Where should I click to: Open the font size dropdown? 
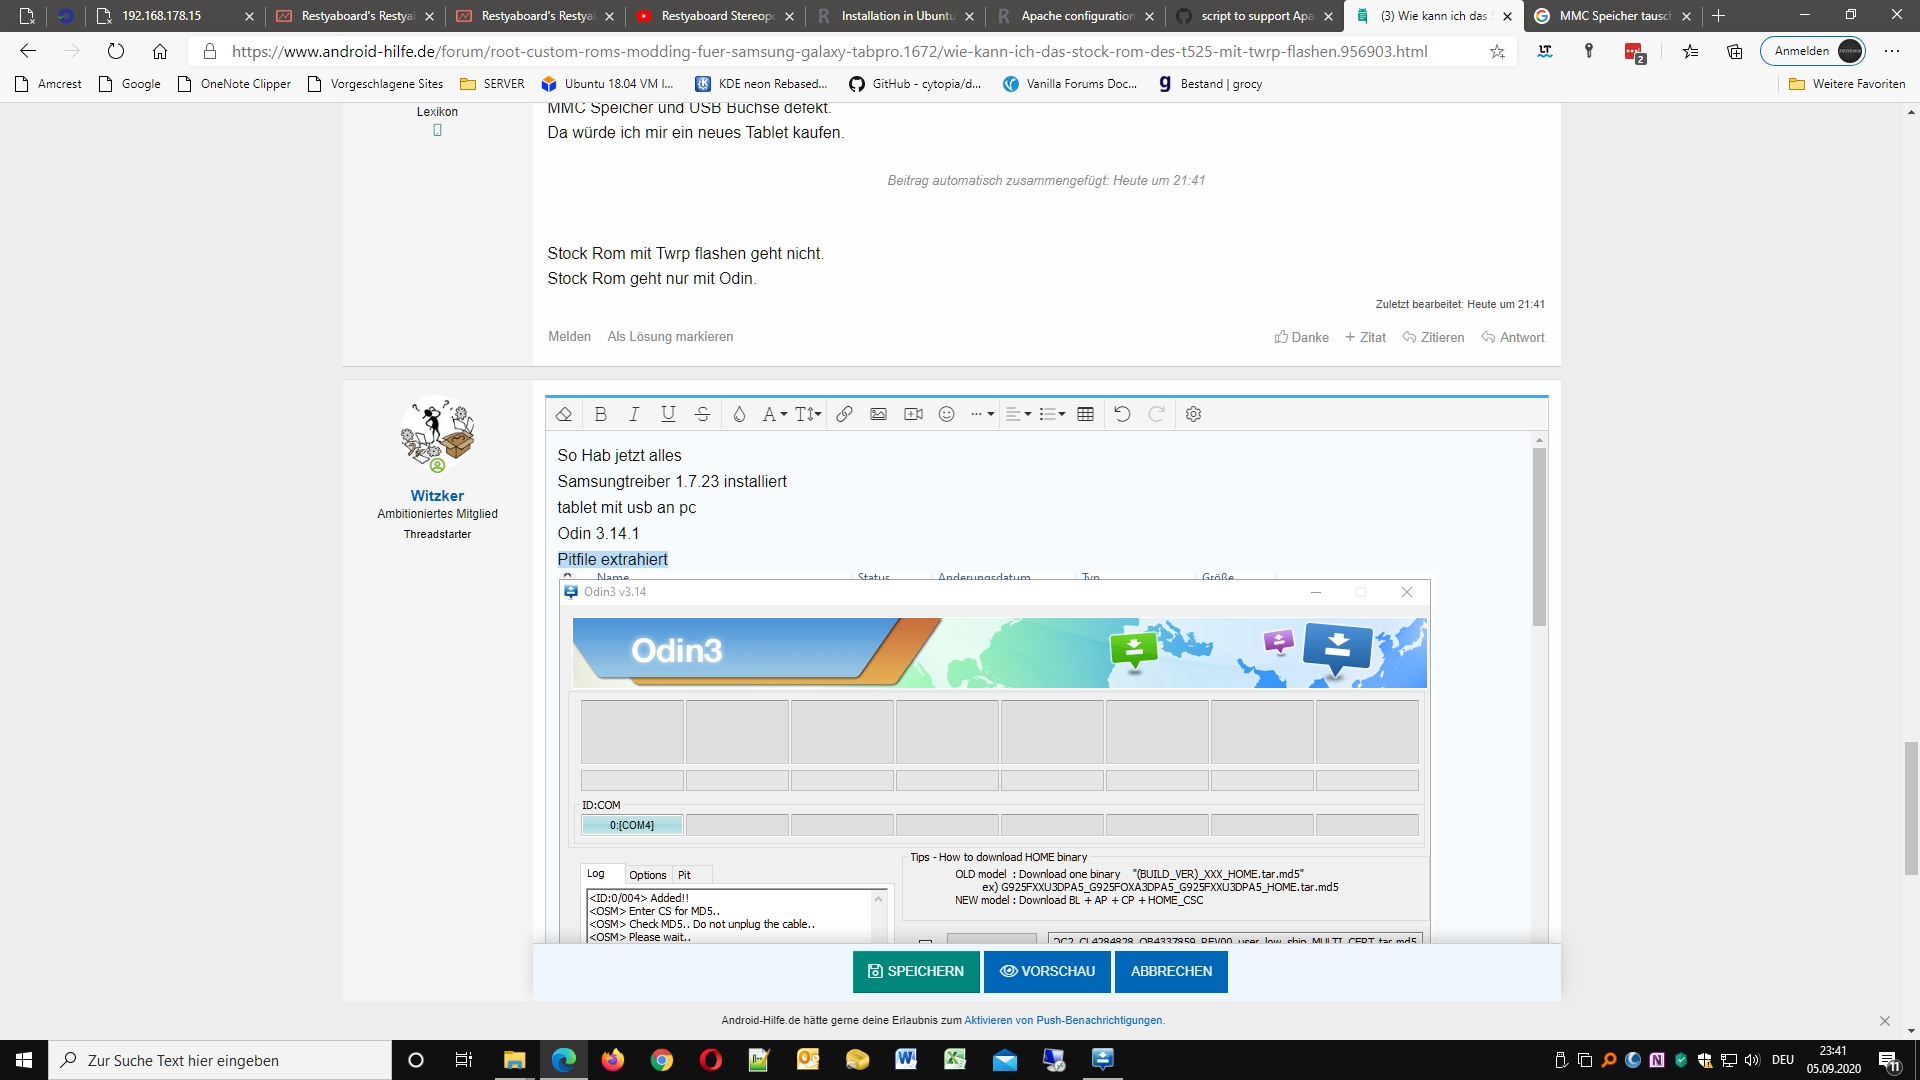pyautogui.click(x=808, y=414)
